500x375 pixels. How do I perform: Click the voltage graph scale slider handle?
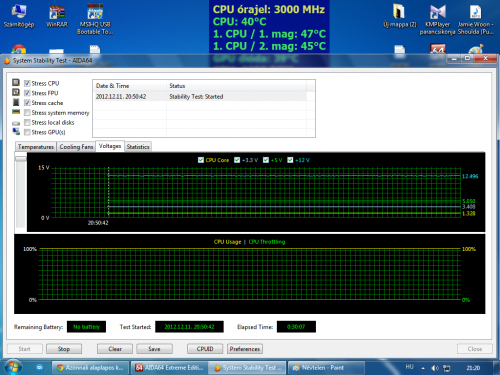pos(21,159)
